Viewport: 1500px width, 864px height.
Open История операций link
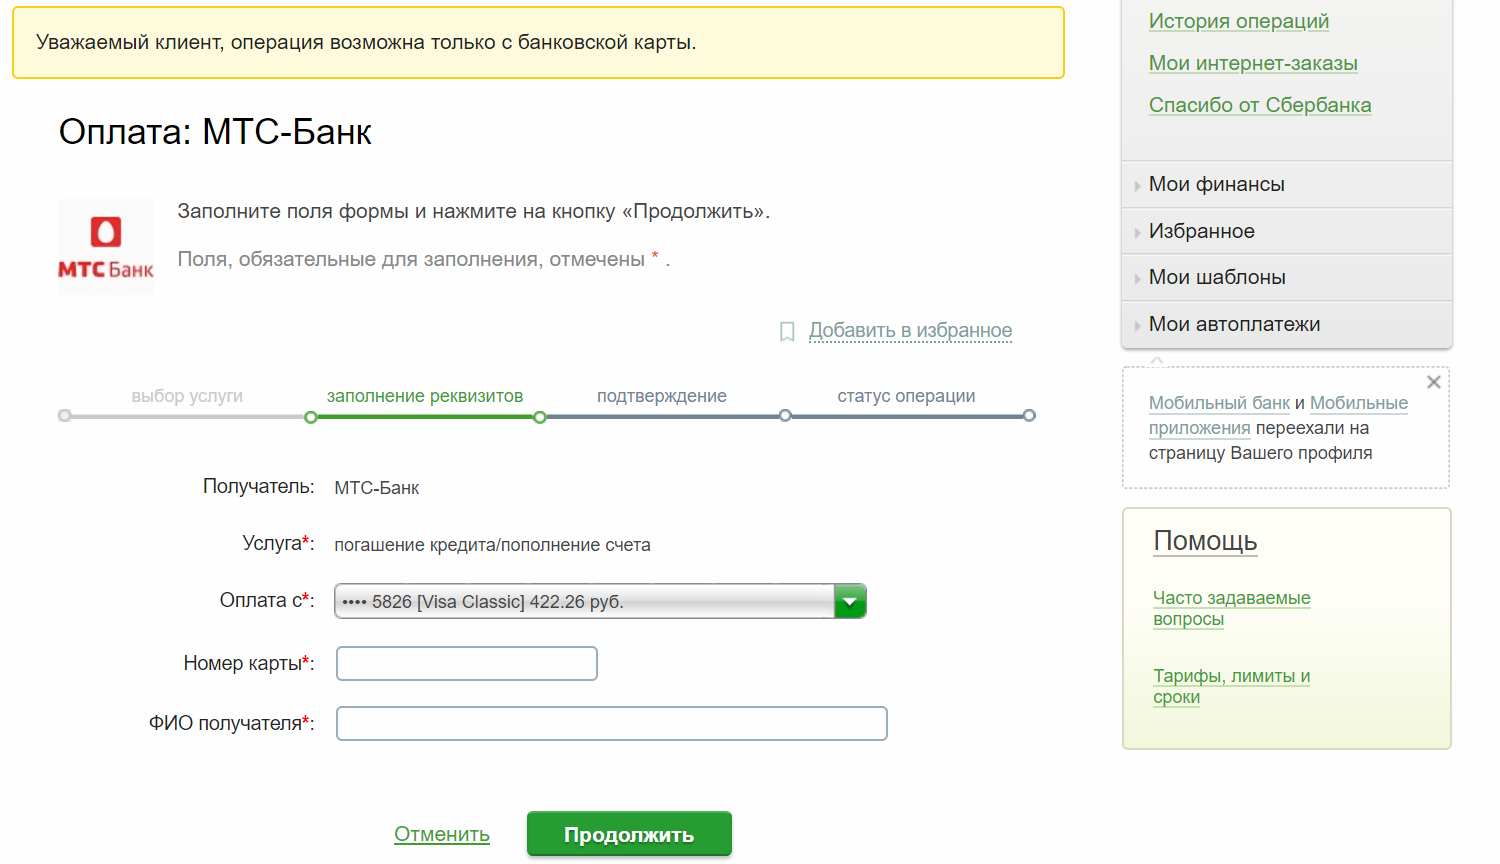pyautogui.click(x=1238, y=21)
